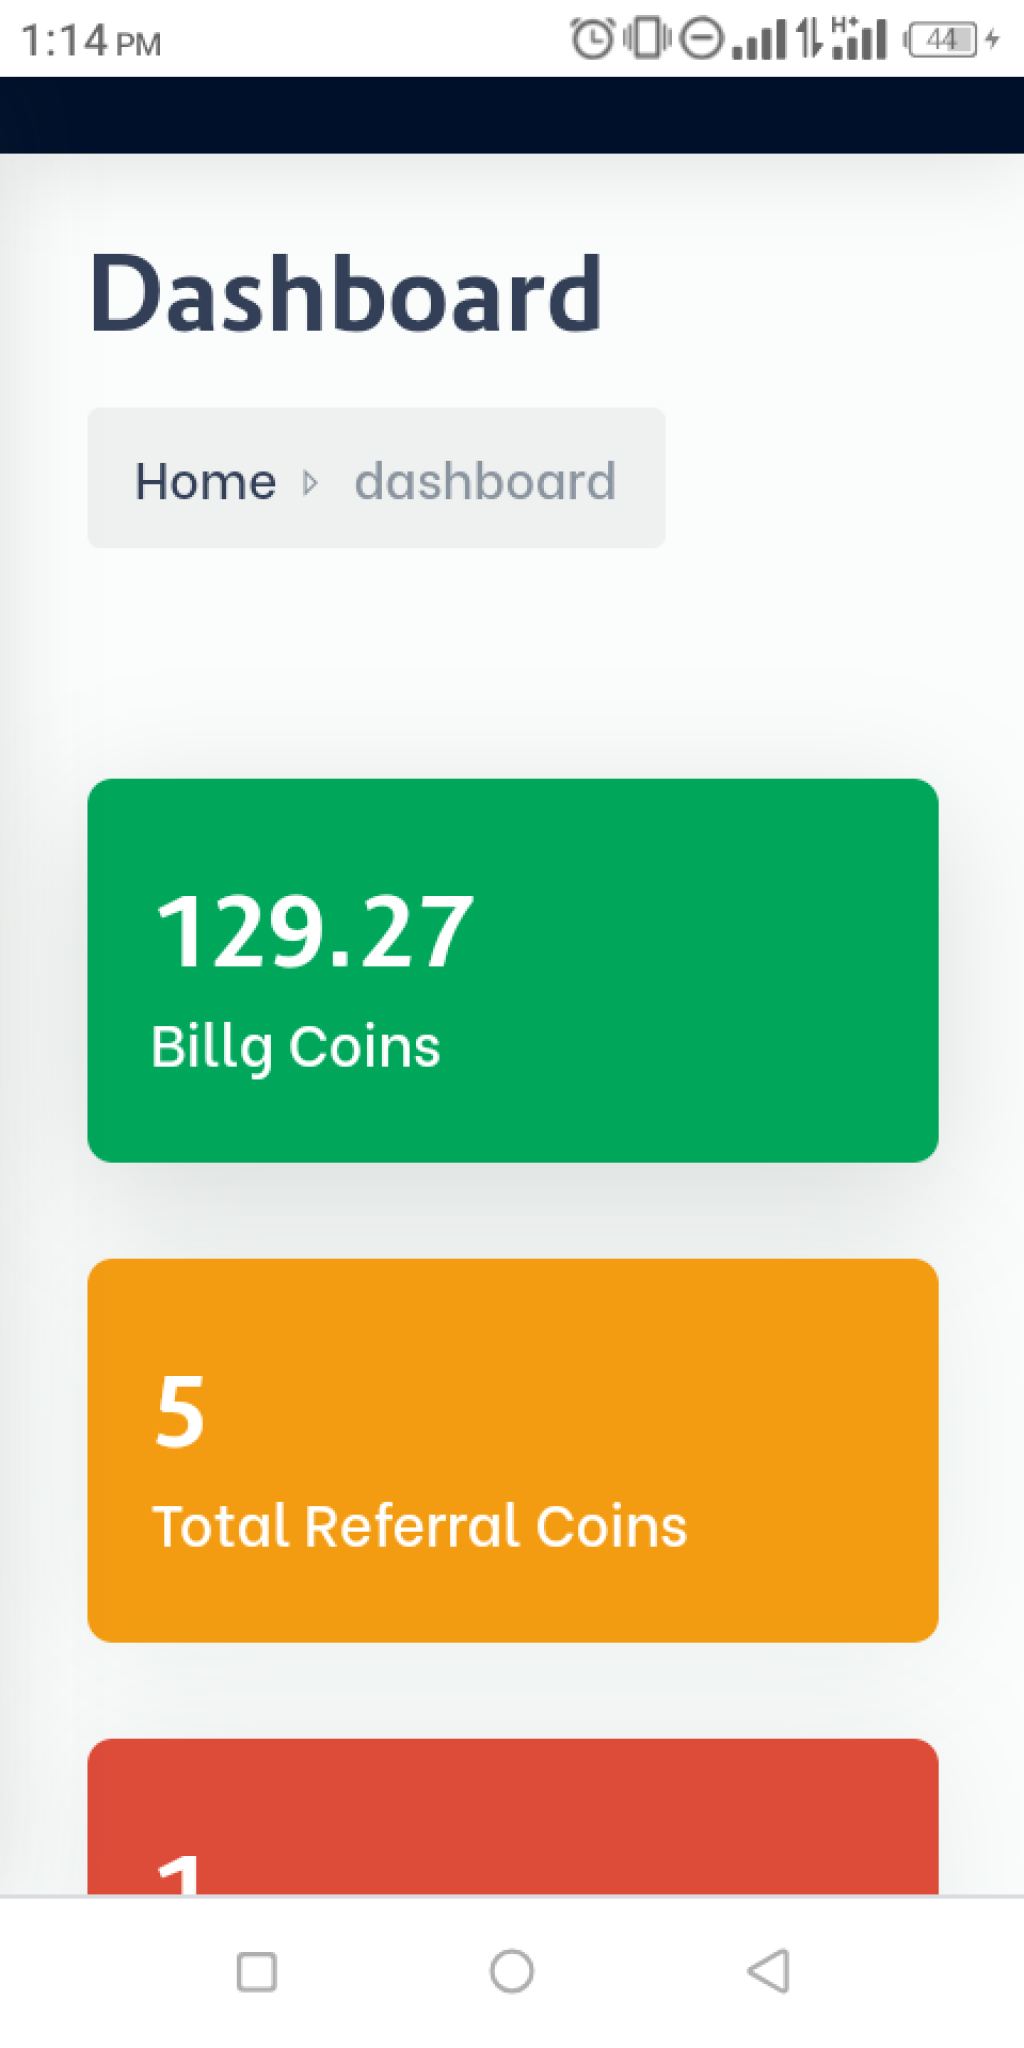Open recent apps square icon
Viewport: 1024px width, 2048px height.
coord(256,1972)
